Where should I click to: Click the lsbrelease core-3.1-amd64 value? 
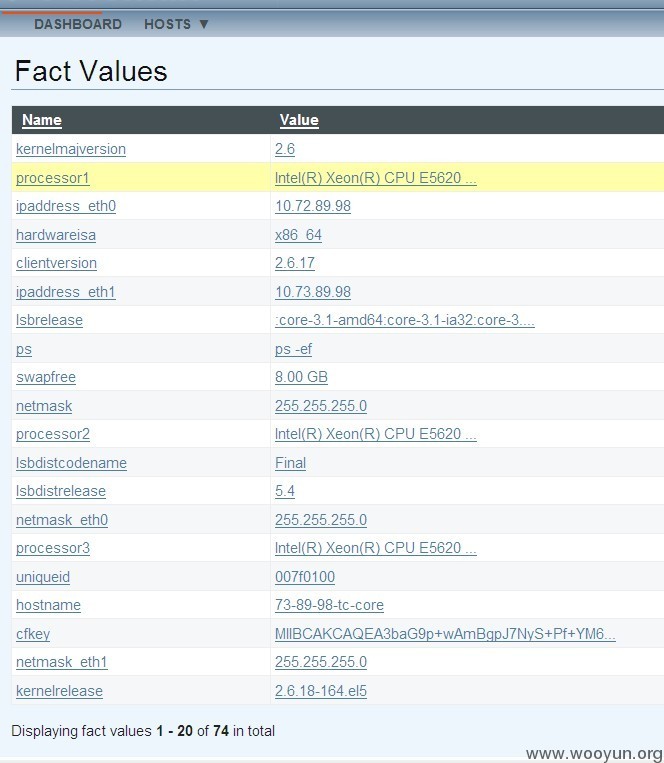coord(405,320)
